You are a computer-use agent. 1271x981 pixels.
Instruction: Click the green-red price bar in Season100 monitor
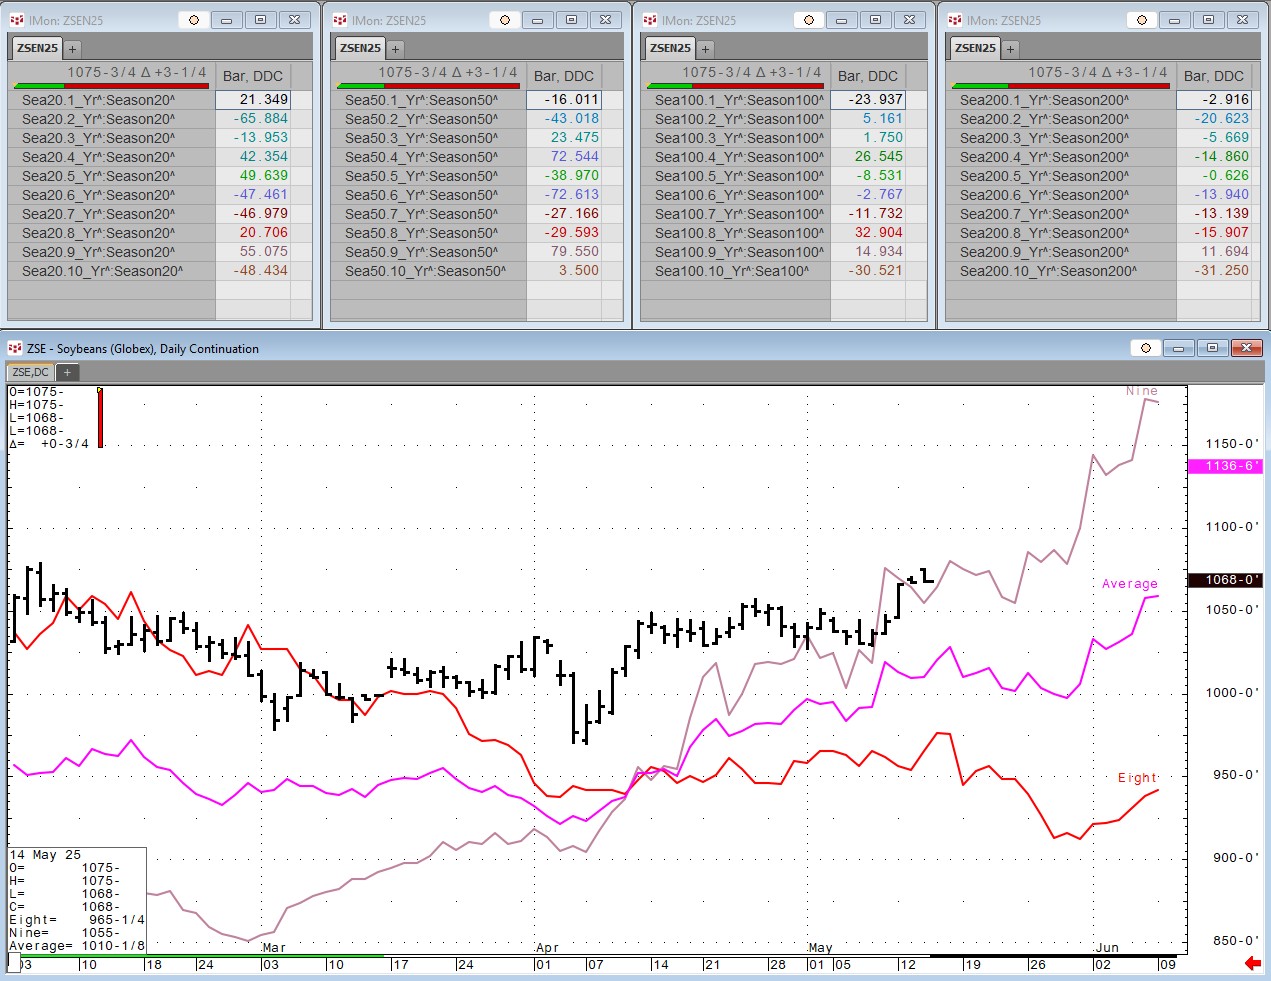(x=733, y=86)
